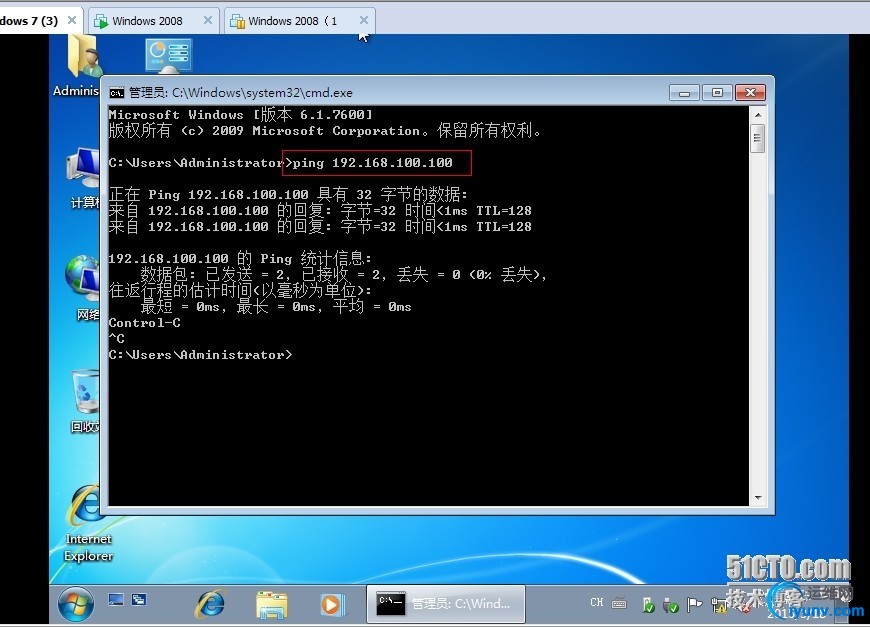Image resolution: width=870 pixels, height=627 pixels.
Task: Launch Internet Explorer from the taskbar
Action: click(210, 604)
